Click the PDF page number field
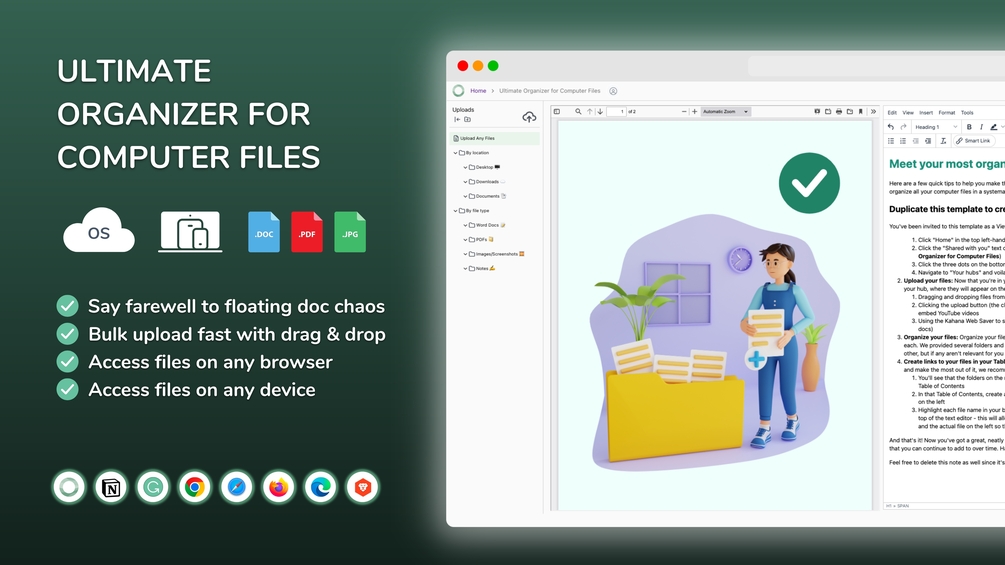 pos(617,111)
